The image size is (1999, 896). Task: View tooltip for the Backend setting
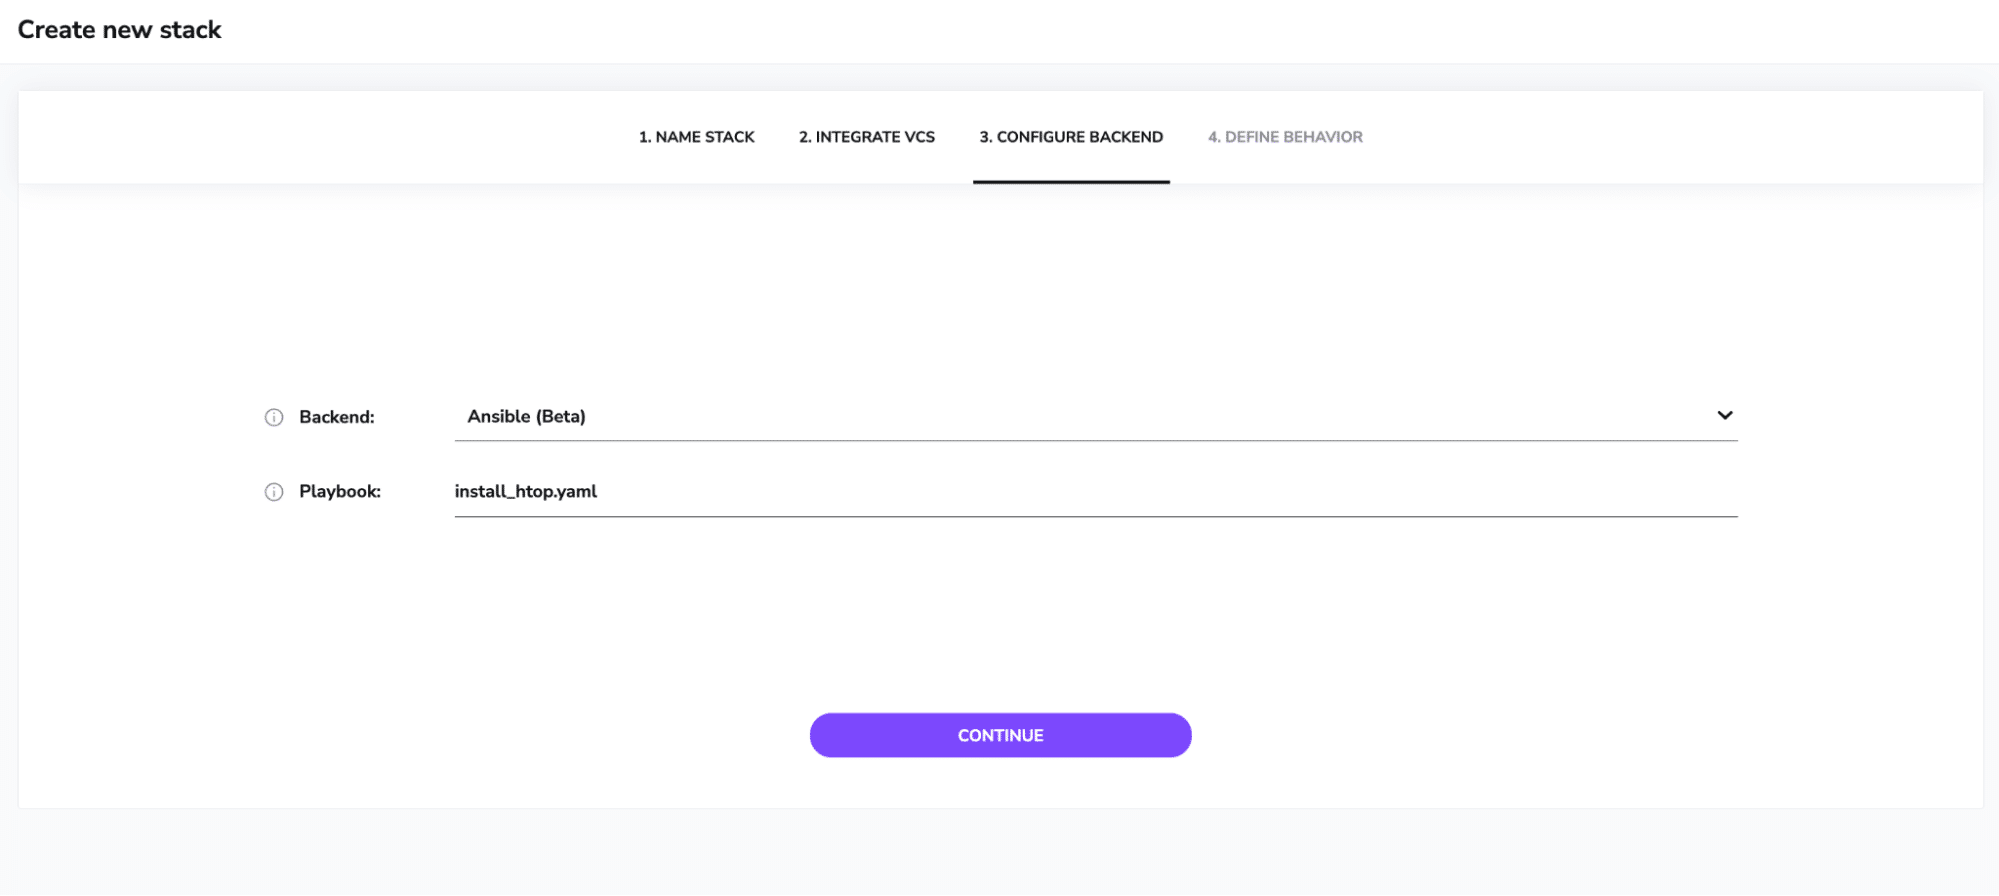(274, 417)
